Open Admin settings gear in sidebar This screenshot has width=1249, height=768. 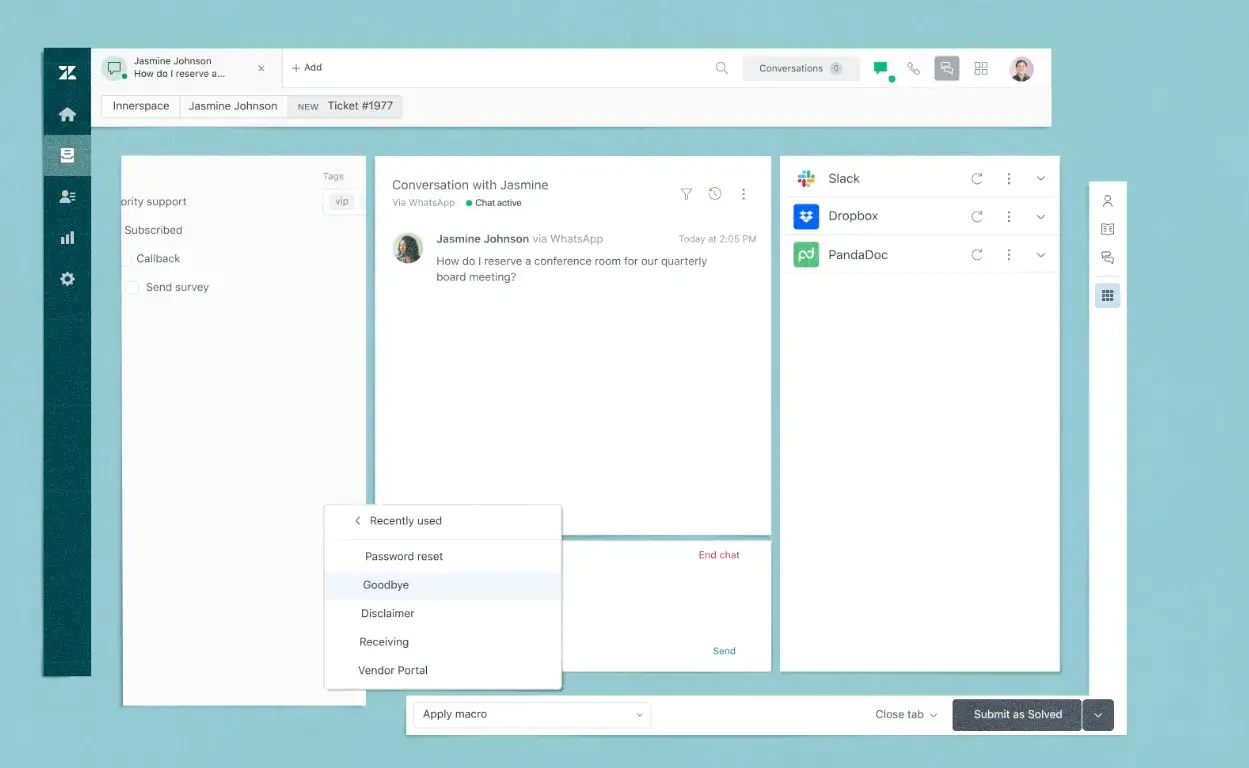click(67, 279)
